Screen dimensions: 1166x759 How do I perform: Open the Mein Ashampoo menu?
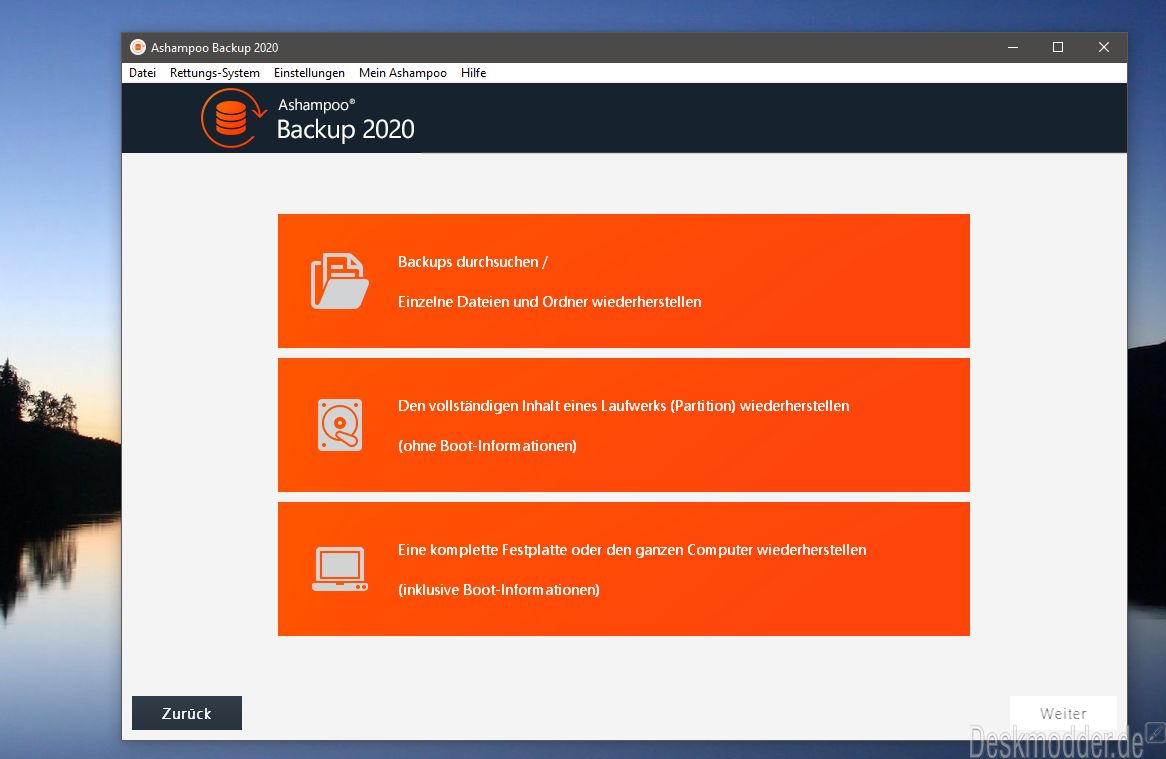pos(402,73)
